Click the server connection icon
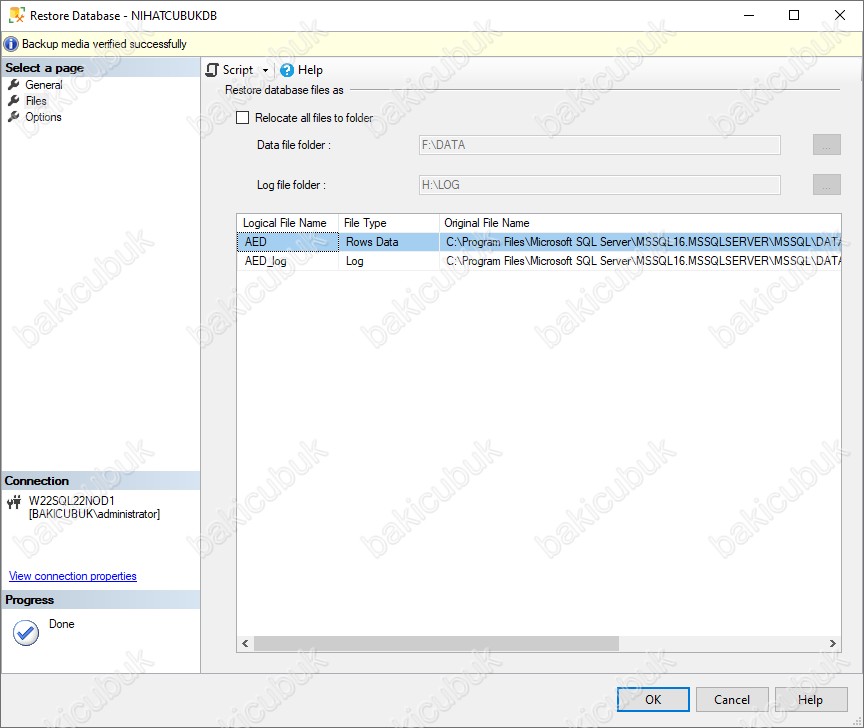The image size is (864, 728). (x=14, y=502)
